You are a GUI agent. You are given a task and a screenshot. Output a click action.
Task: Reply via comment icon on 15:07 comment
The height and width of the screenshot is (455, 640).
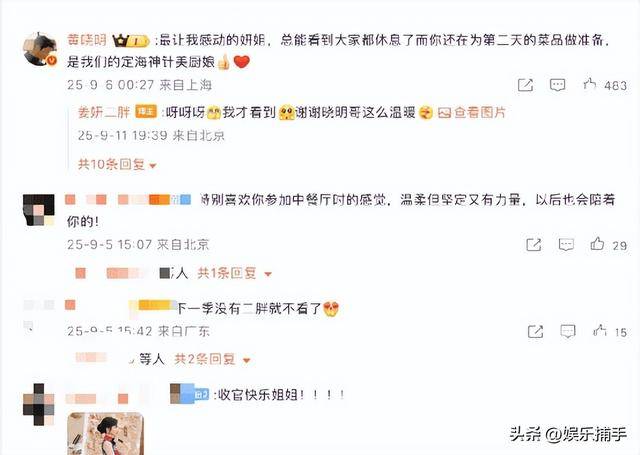pos(566,244)
